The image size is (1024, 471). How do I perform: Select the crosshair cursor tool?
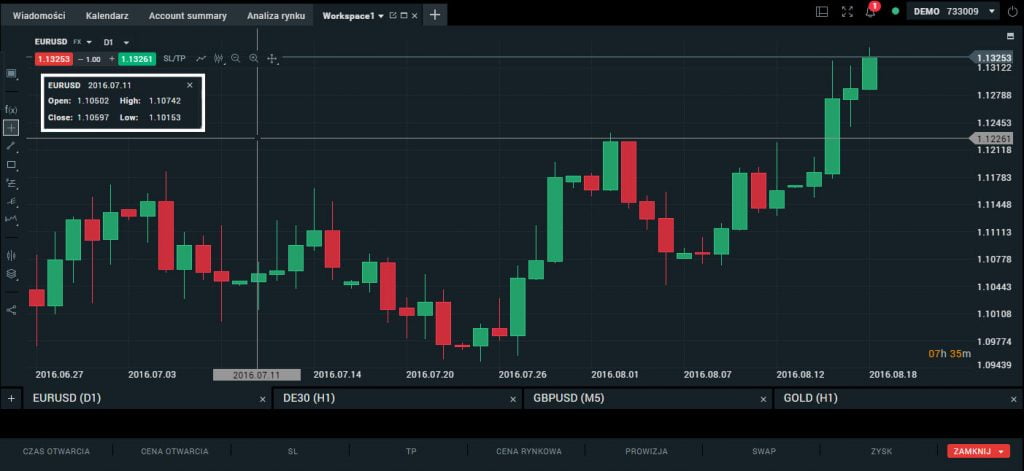[11, 128]
